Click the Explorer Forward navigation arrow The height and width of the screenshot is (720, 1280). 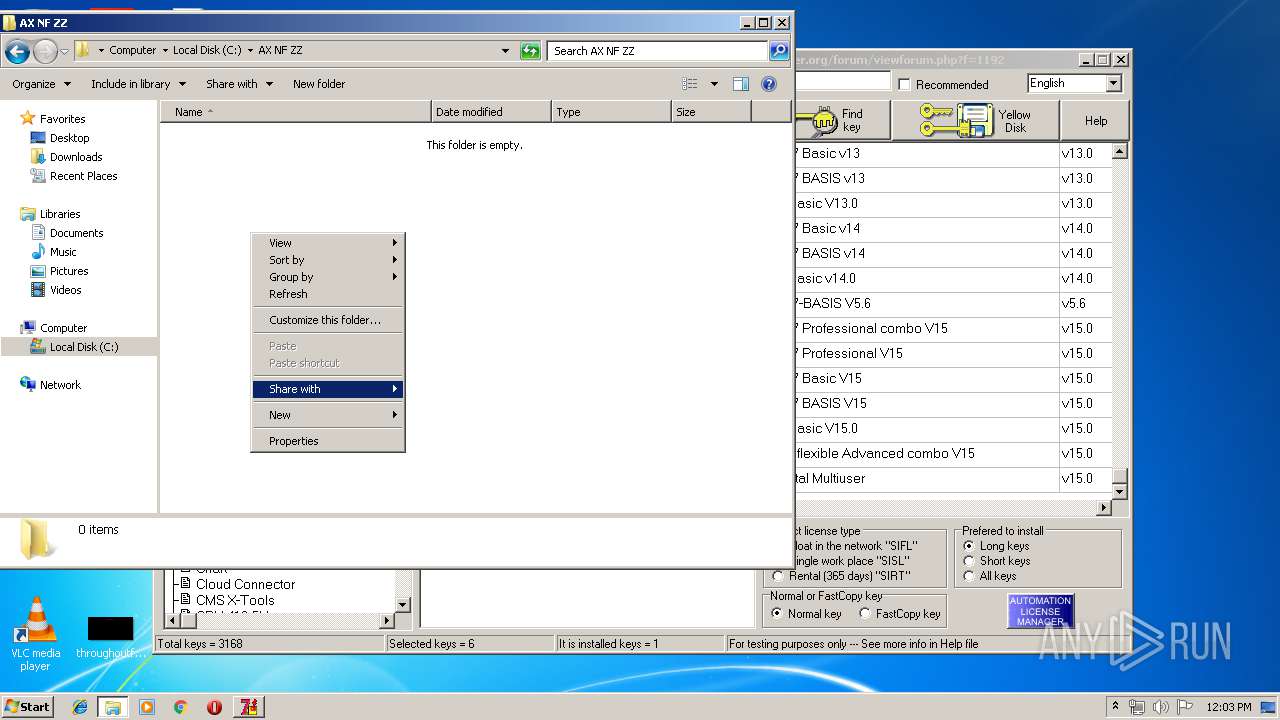[x=45, y=51]
